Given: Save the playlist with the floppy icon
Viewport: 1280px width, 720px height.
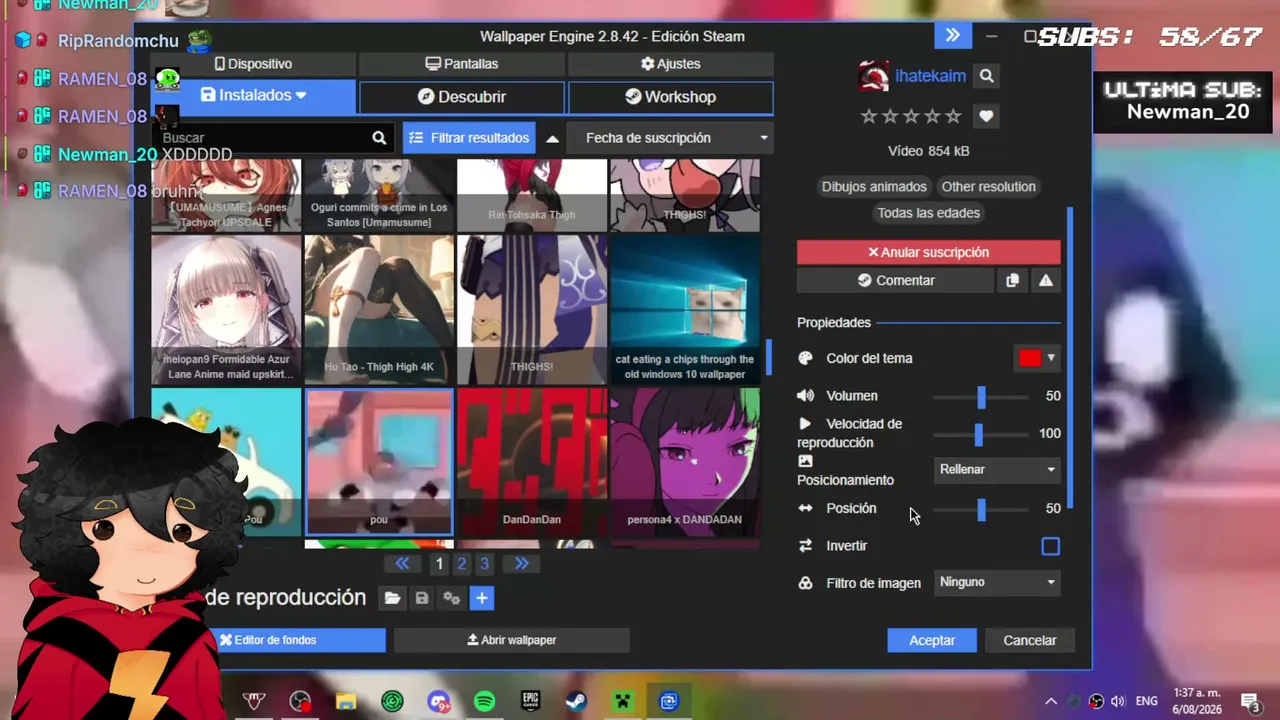Looking at the screenshot, I should click(422, 598).
